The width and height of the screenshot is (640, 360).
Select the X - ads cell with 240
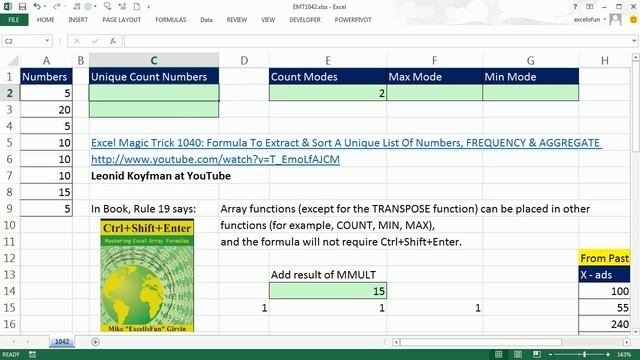(x=604, y=324)
